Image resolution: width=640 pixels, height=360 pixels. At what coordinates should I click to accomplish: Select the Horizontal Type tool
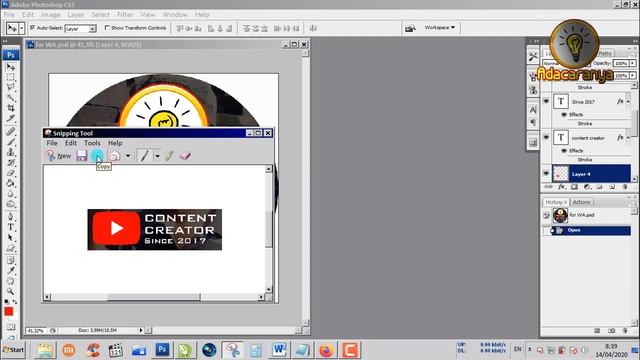(11, 227)
